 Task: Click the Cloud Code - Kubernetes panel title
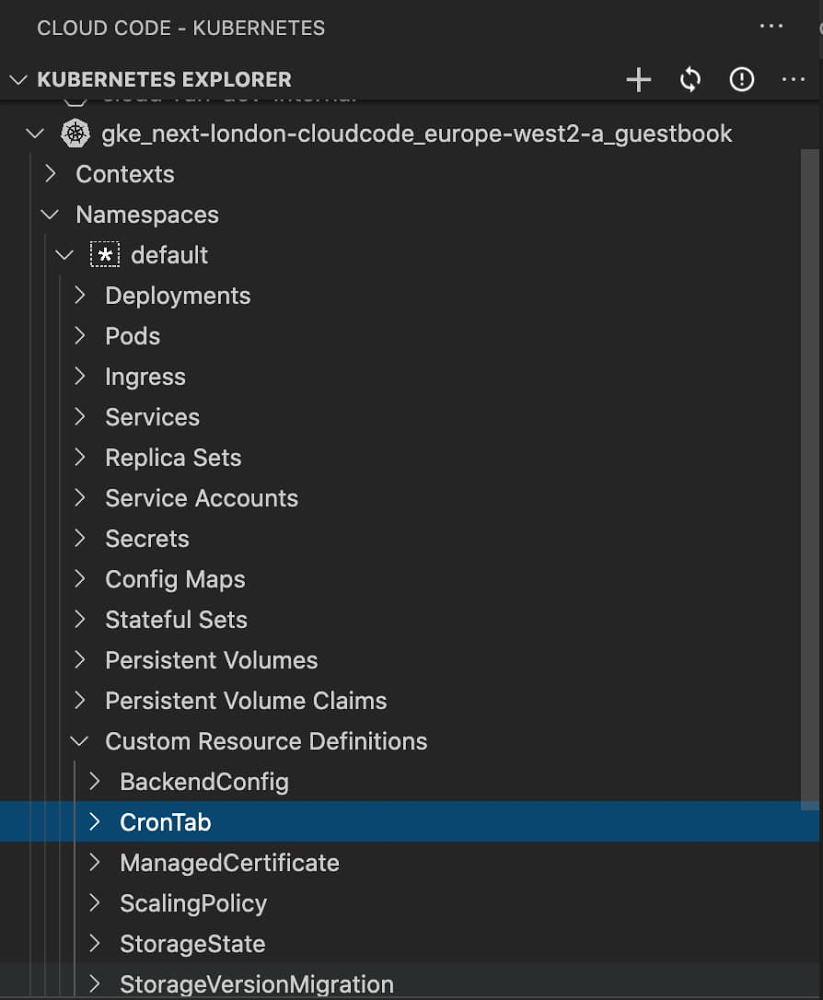point(181,28)
